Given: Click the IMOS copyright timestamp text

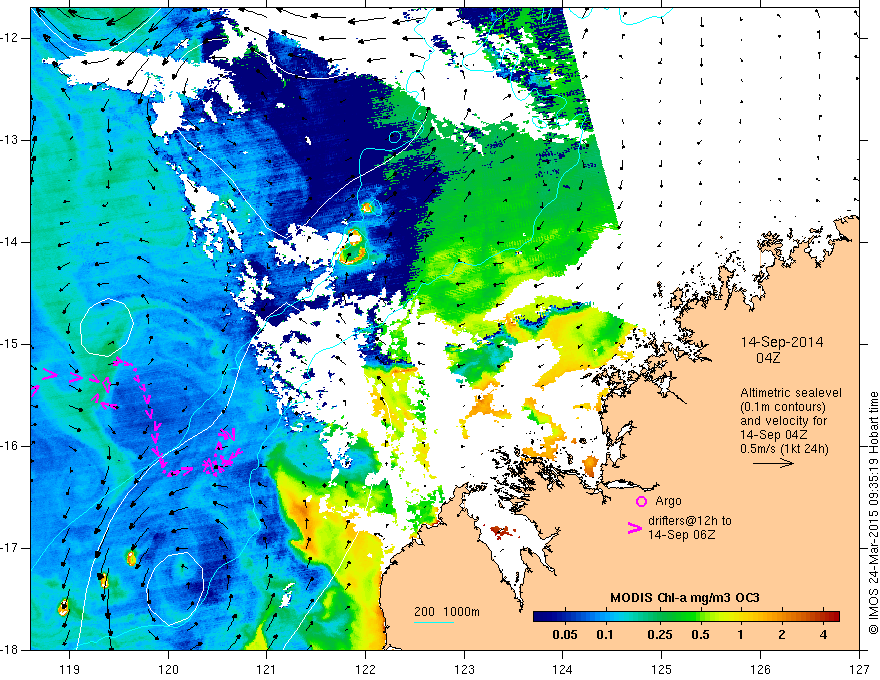Looking at the screenshot, I should (x=873, y=513).
